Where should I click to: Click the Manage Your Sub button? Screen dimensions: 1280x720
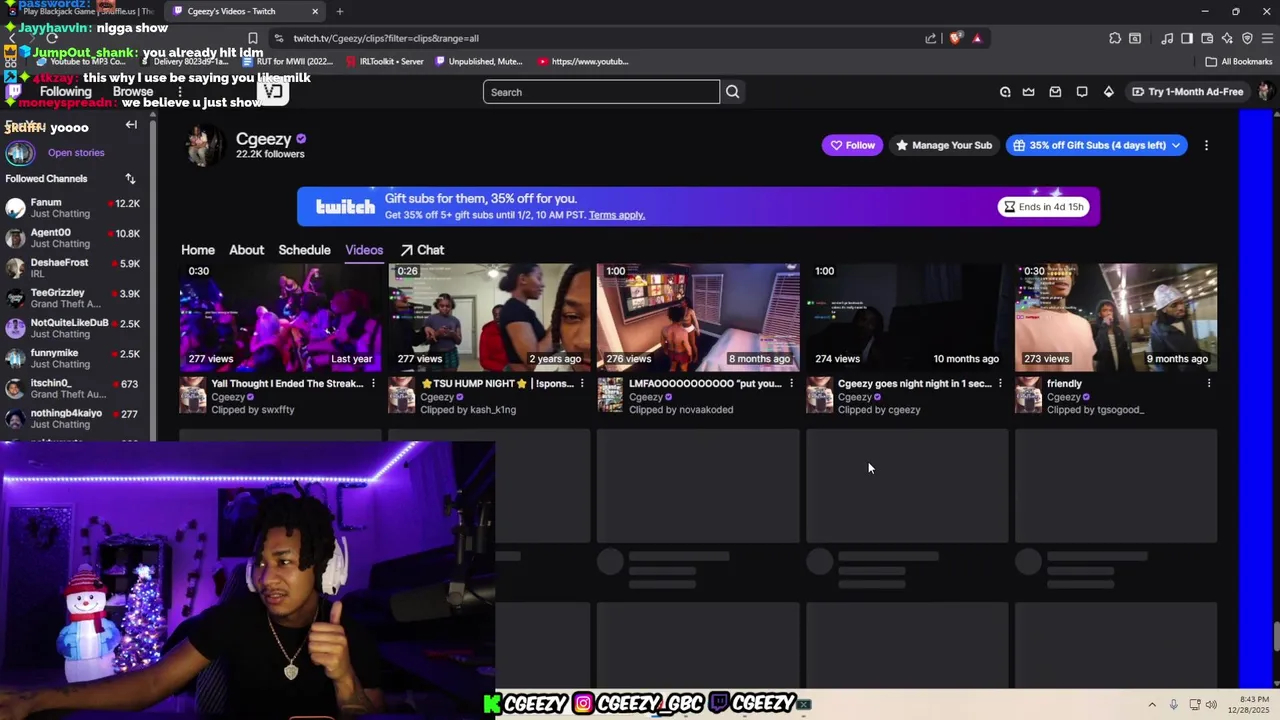(x=943, y=145)
